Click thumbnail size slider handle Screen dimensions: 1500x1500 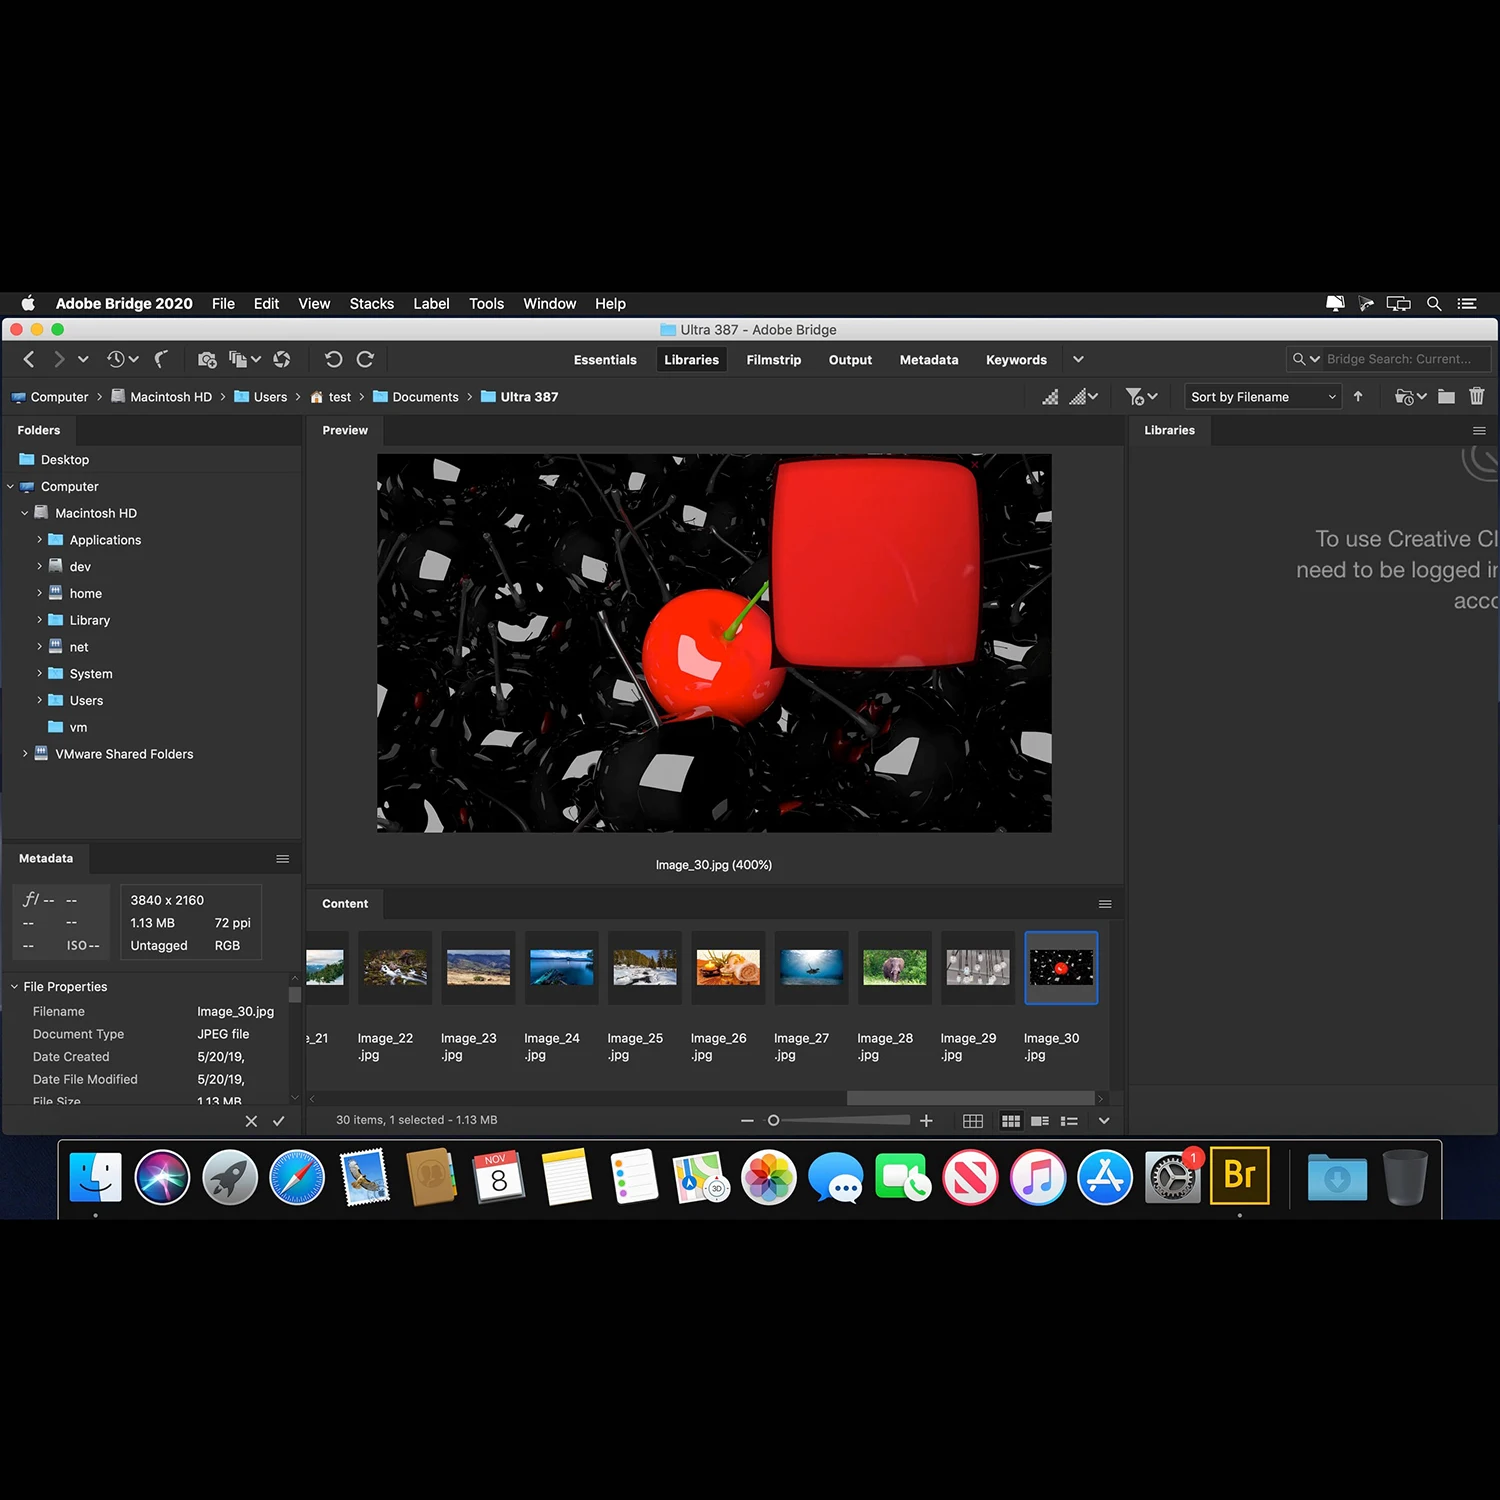pos(773,1121)
